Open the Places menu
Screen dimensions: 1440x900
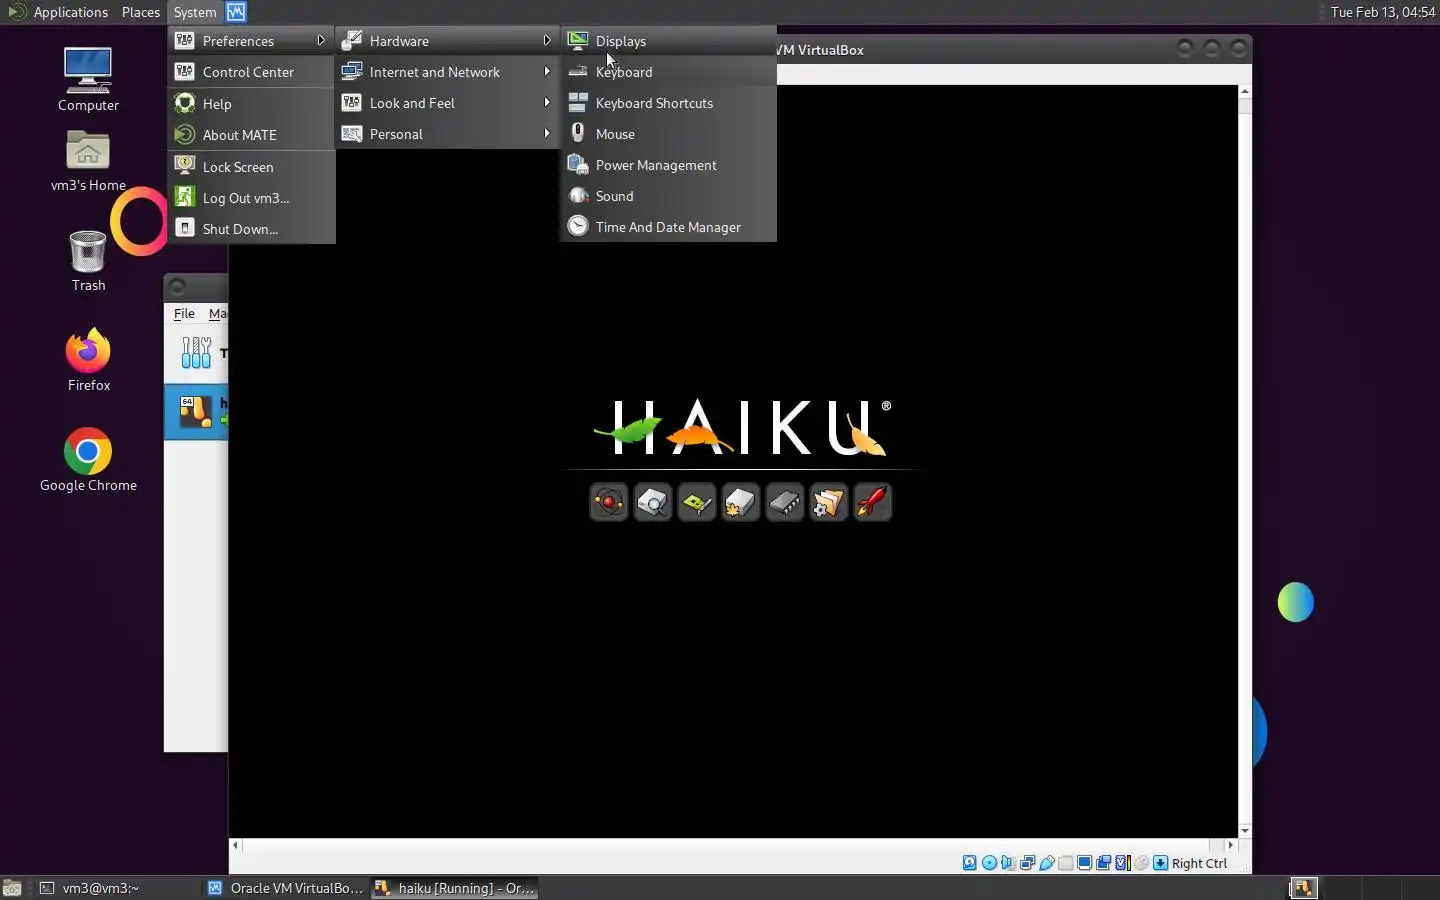(141, 12)
